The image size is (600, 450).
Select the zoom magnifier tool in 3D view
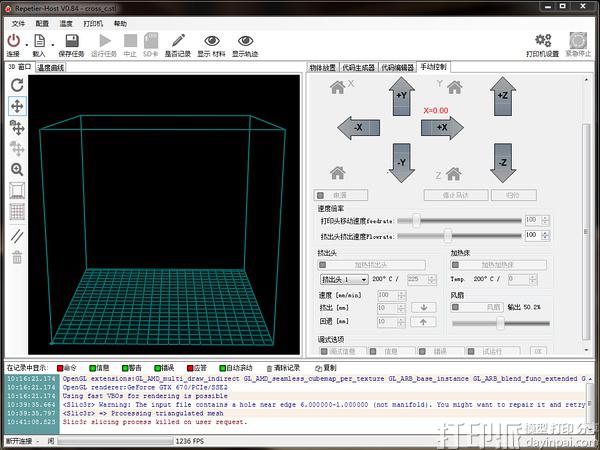coord(17,170)
